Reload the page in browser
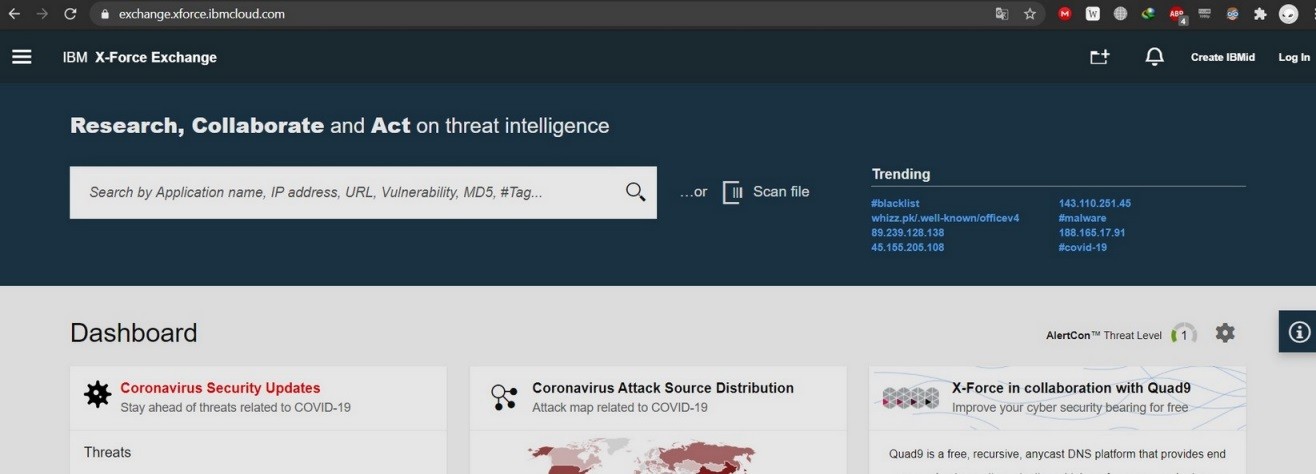Image resolution: width=1316 pixels, height=474 pixels. (x=70, y=14)
